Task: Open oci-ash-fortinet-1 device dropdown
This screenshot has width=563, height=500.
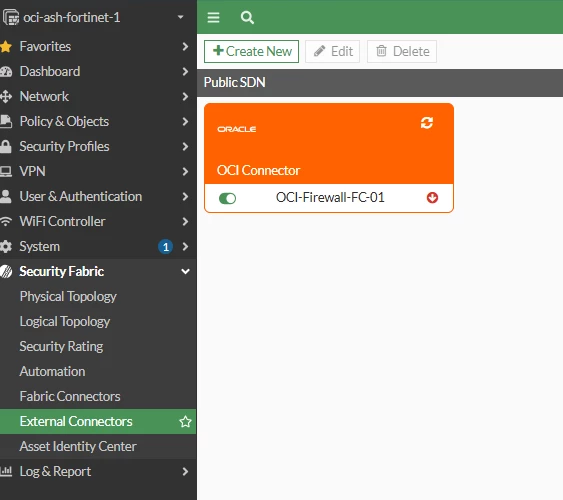Action: click(x=181, y=17)
